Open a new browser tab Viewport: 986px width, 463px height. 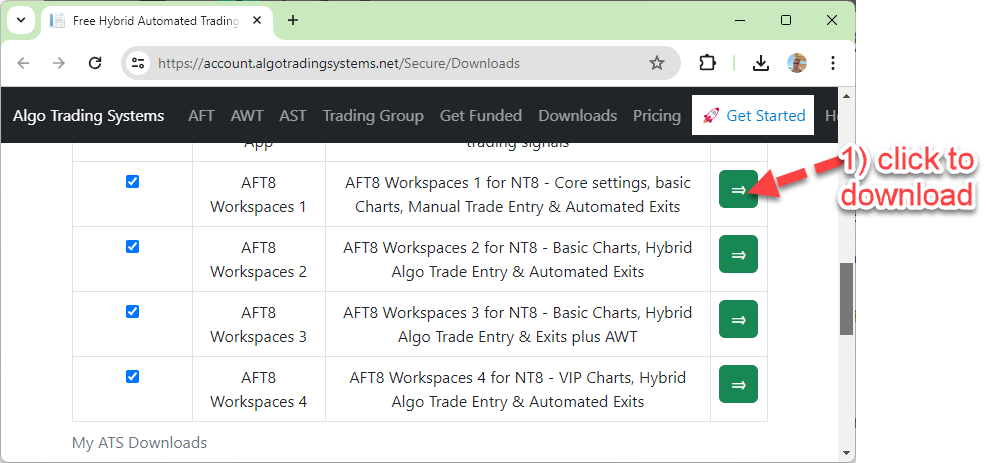coord(292,20)
